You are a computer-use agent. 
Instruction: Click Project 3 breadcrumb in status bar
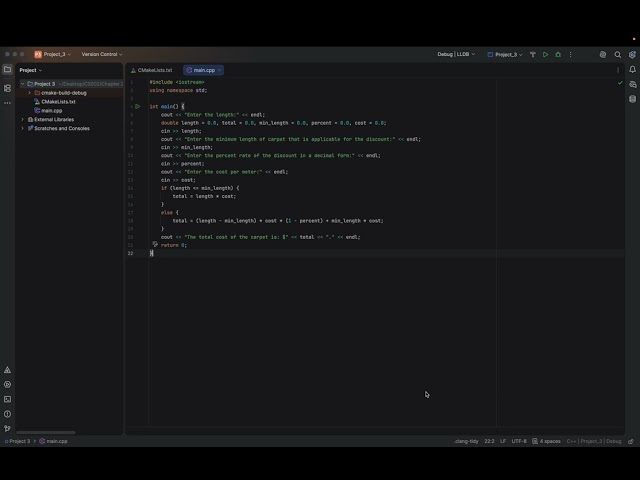coord(17,441)
